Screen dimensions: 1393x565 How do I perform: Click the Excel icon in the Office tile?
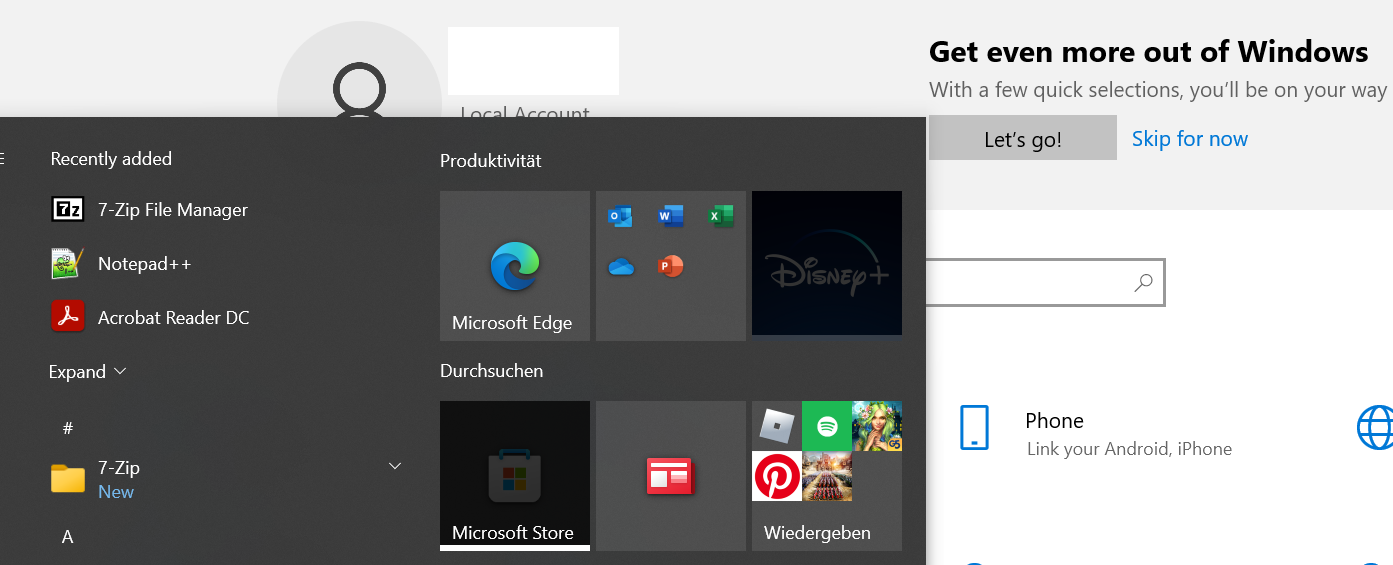721,216
